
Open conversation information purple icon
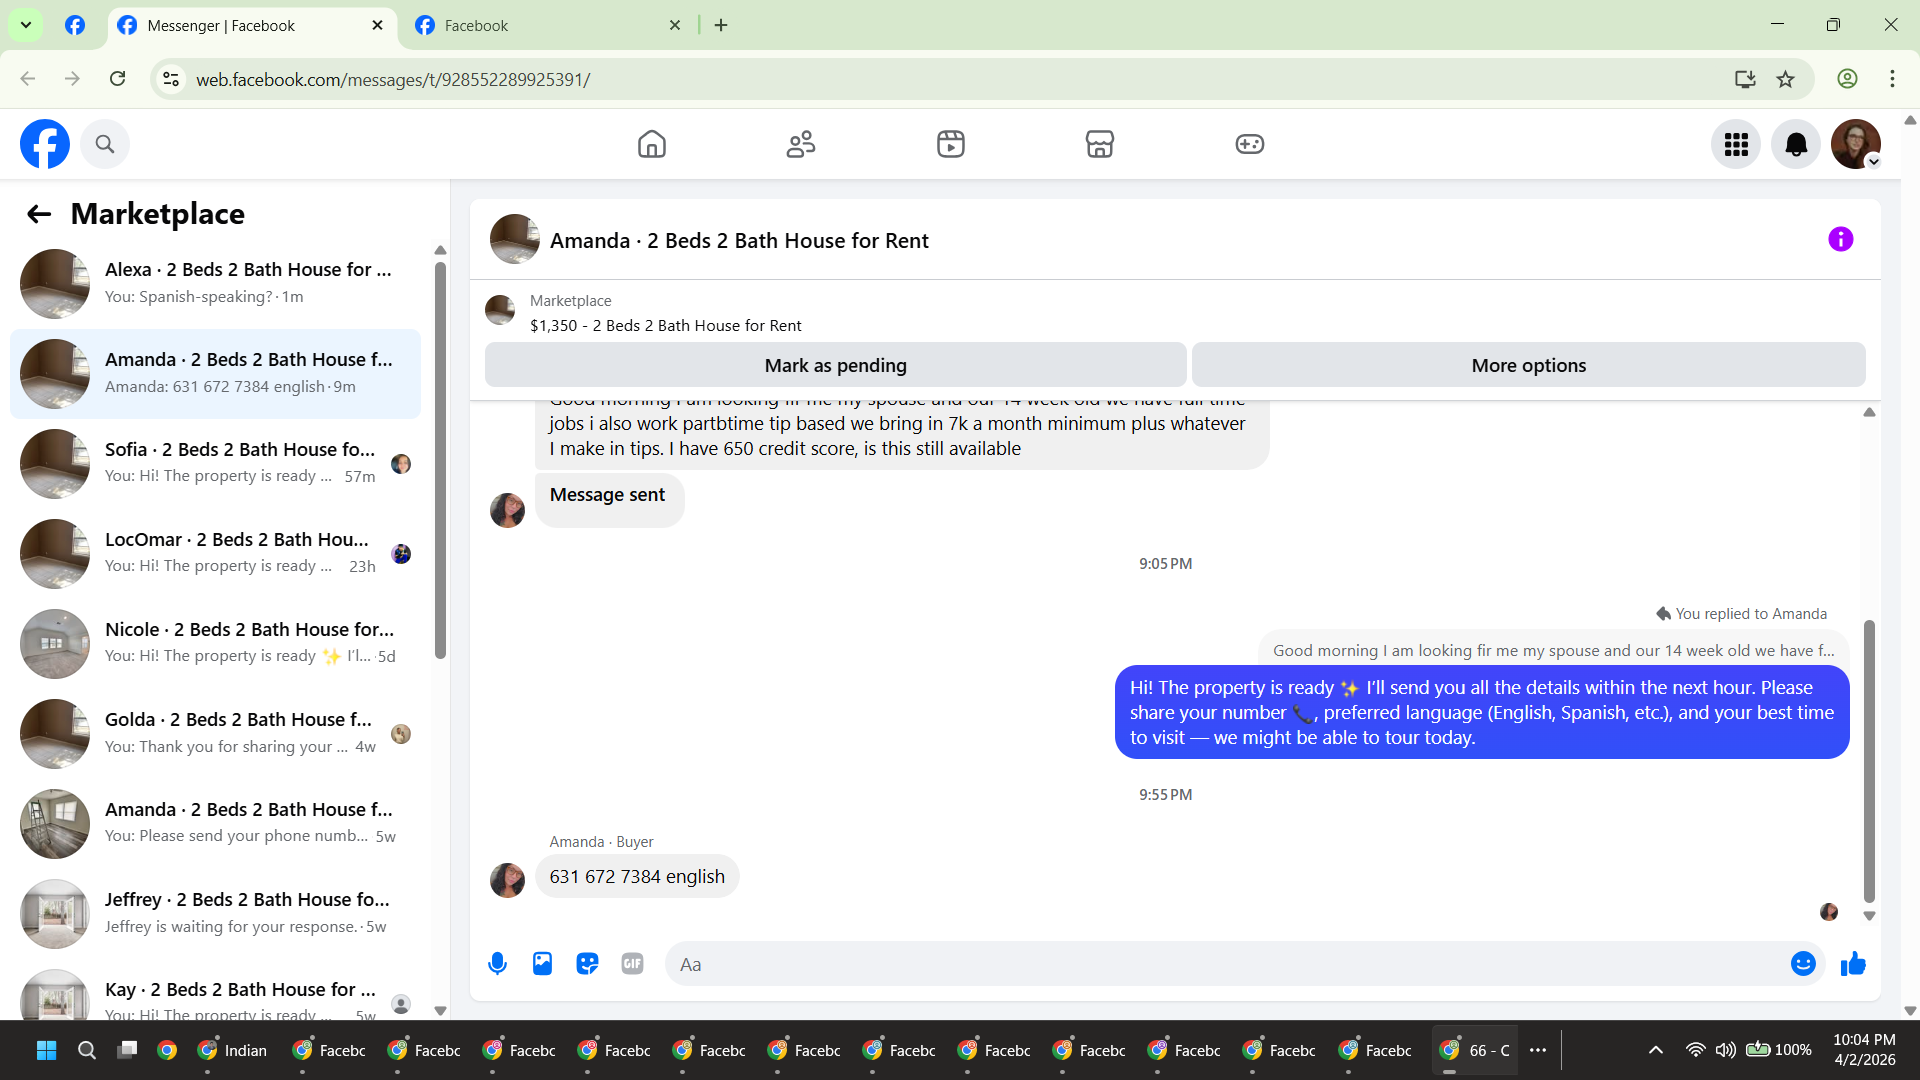click(x=1841, y=239)
